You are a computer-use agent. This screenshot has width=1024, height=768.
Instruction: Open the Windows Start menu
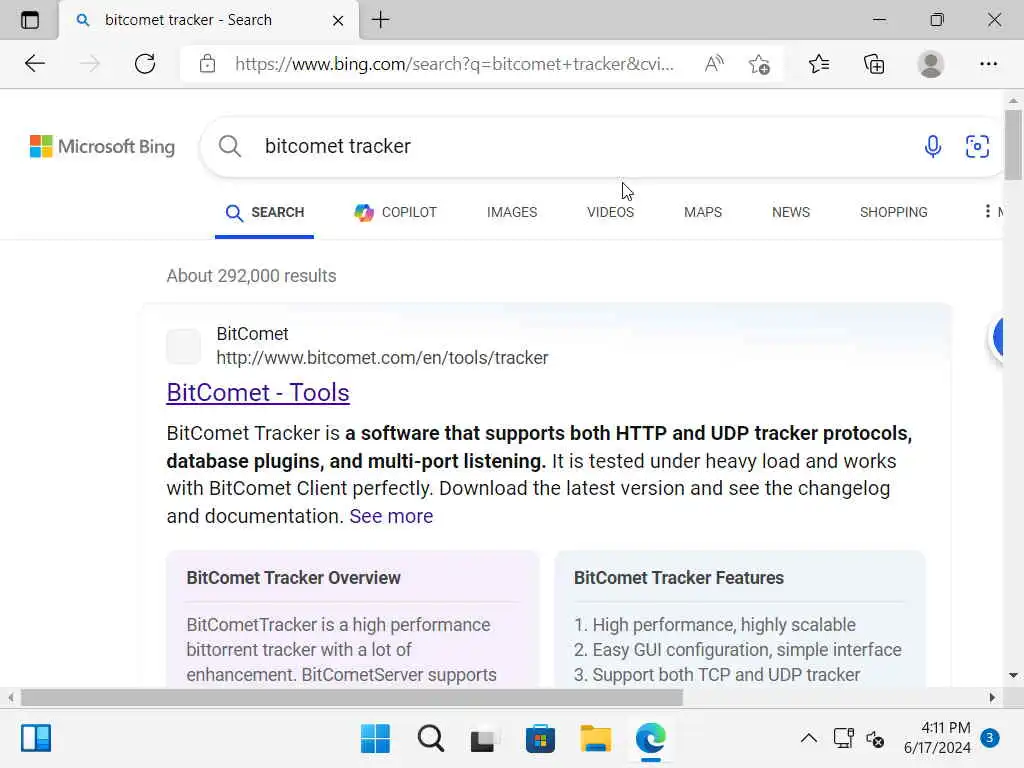coord(375,739)
